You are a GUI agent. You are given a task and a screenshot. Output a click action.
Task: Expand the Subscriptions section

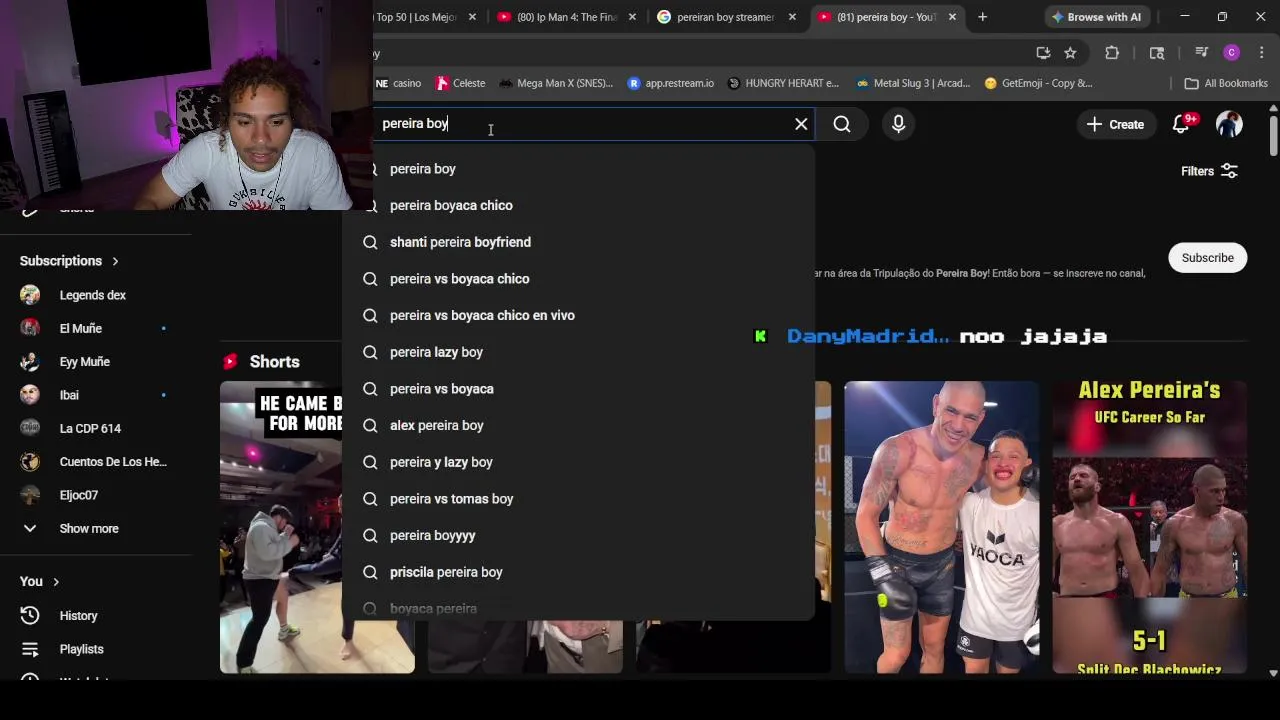click(x=69, y=261)
